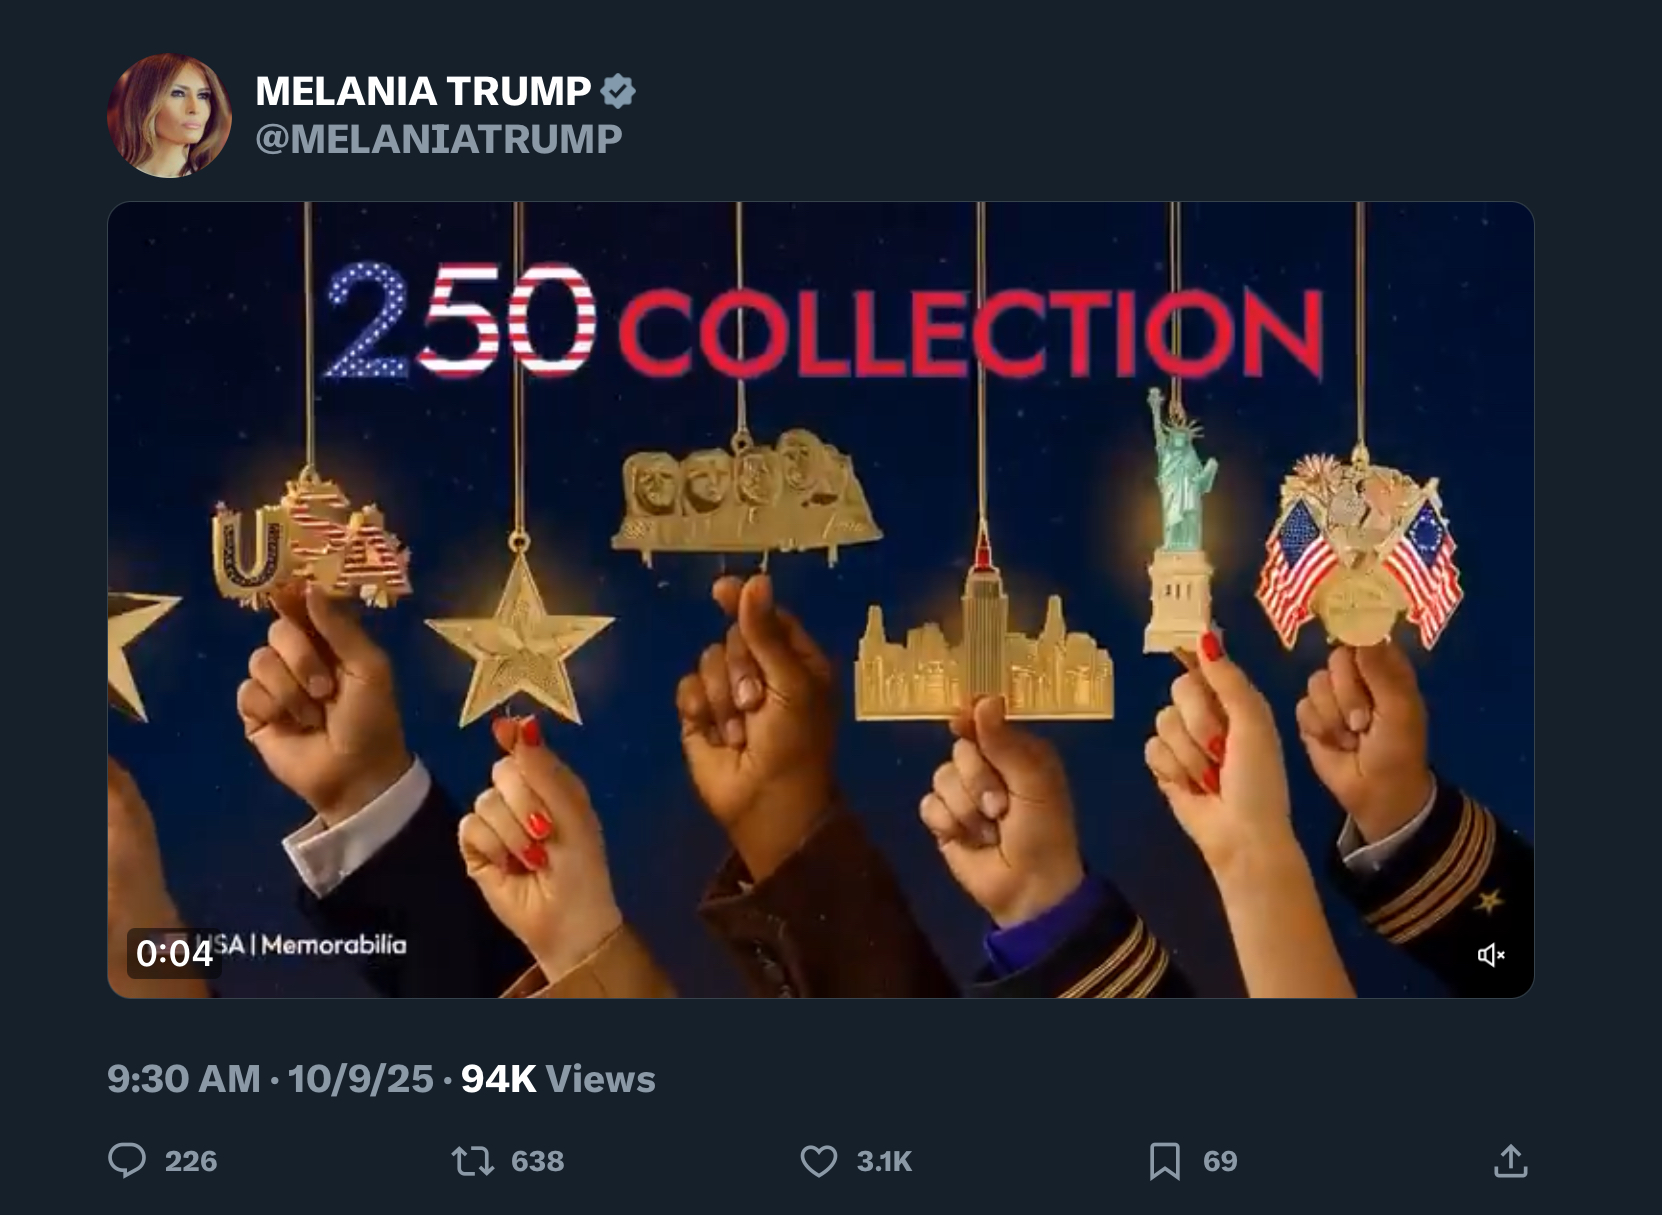Click the 69 bookmarks count
Screen dimensions: 1662x1215
click(x=1220, y=1161)
